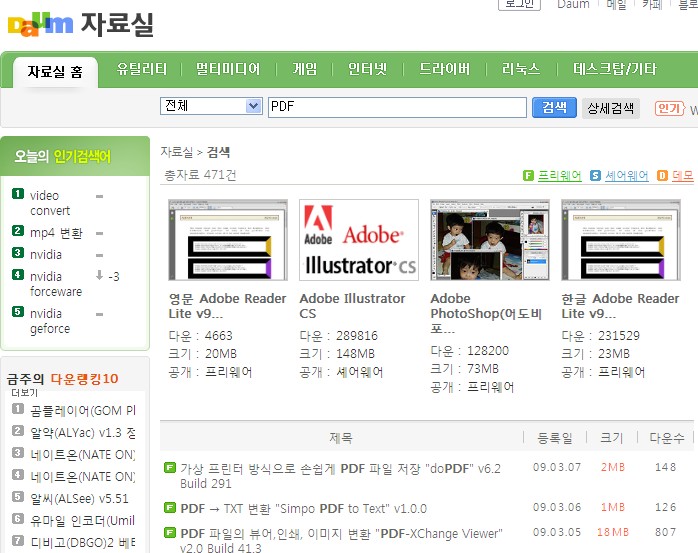Filter results by 프리웨어 link
This screenshot has height=553, width=698.
(560, 176)
